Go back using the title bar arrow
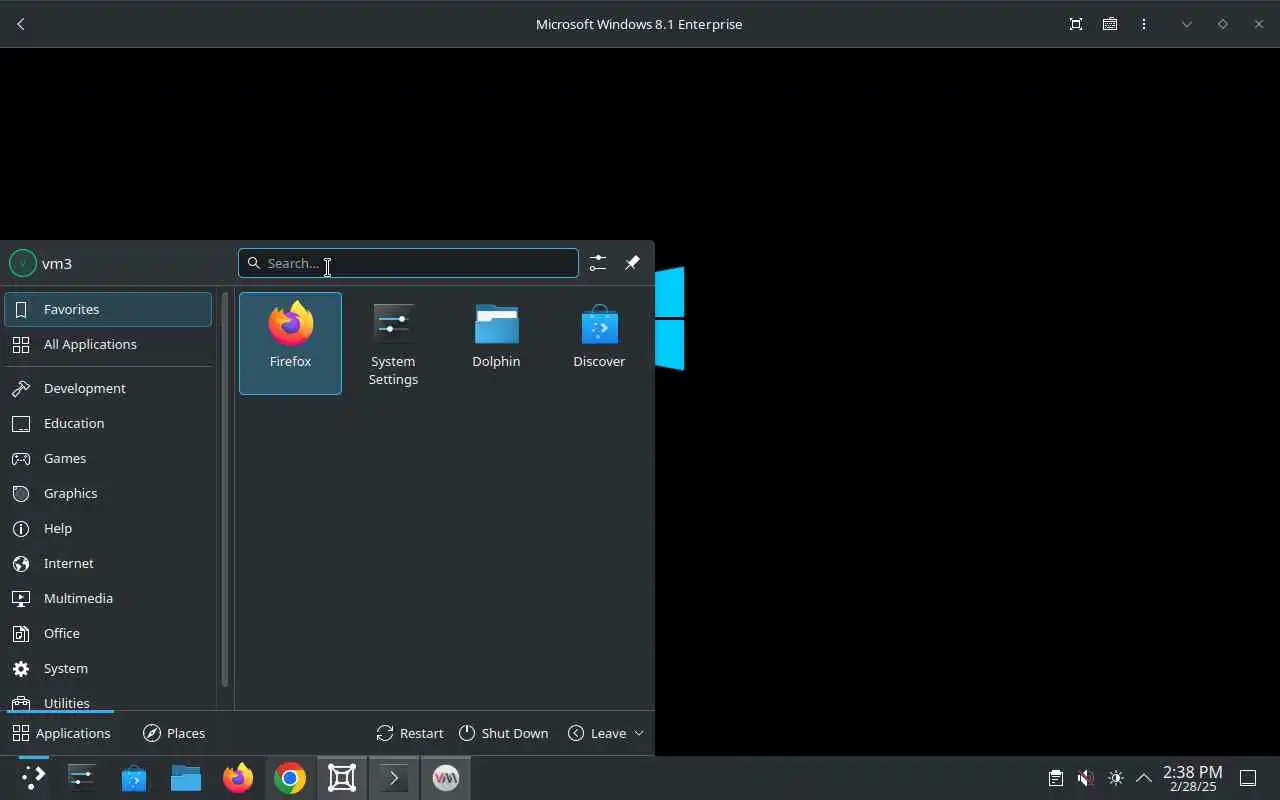 pos(21,24)
